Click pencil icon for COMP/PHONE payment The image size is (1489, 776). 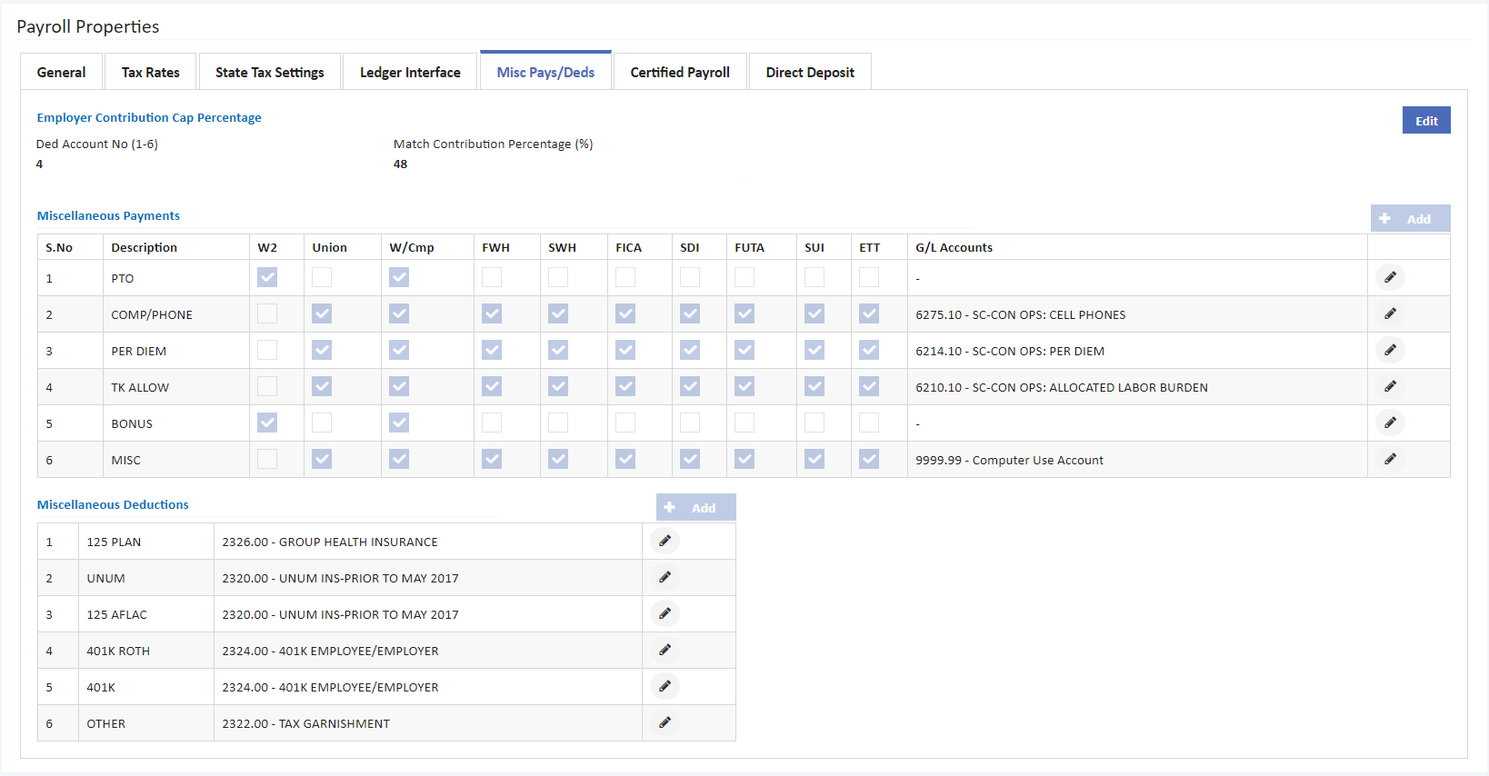(x=1389, y=314)
